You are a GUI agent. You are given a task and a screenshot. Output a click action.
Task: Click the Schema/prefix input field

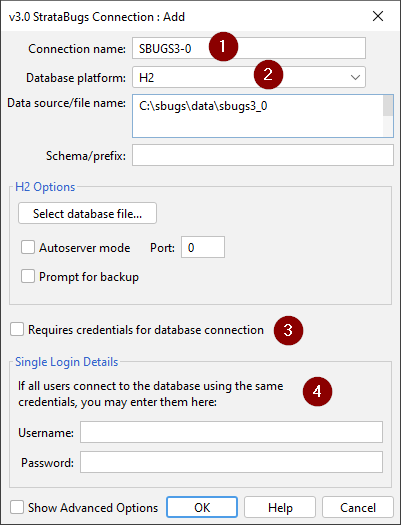coord(263,155)
